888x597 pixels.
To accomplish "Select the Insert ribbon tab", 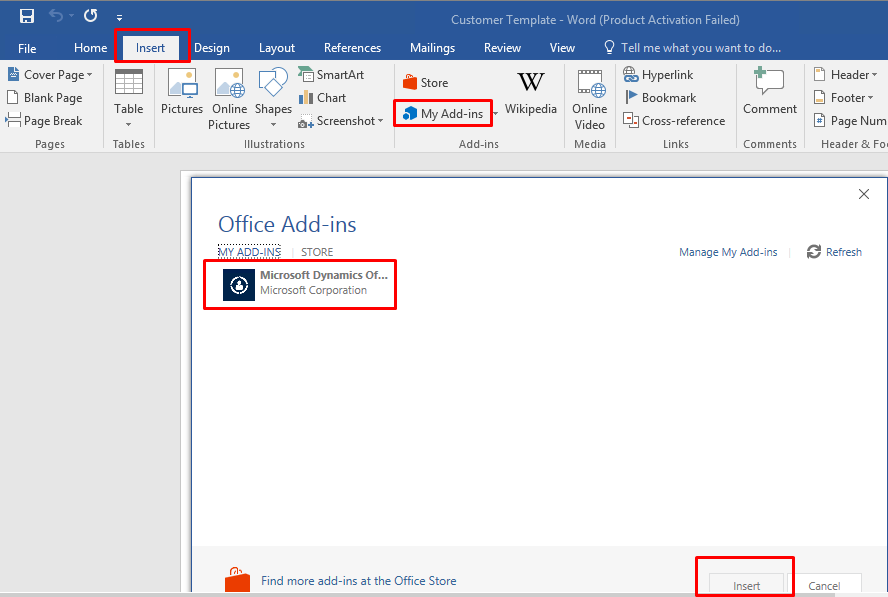I will [150, 48].
